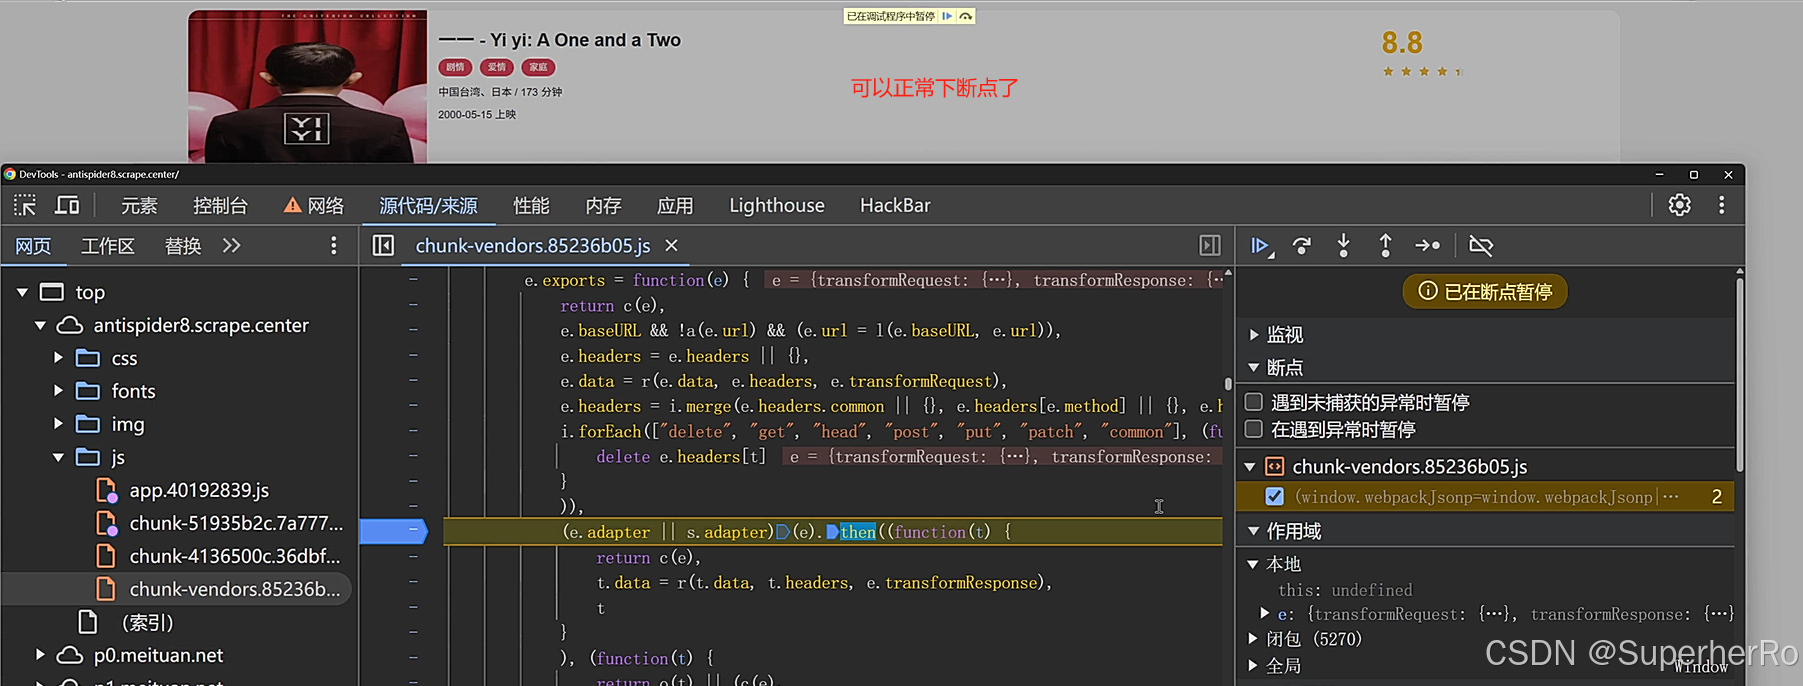Step over via the page overlay icon
This screenshot has width=1803, height=686.
[965, 16]
